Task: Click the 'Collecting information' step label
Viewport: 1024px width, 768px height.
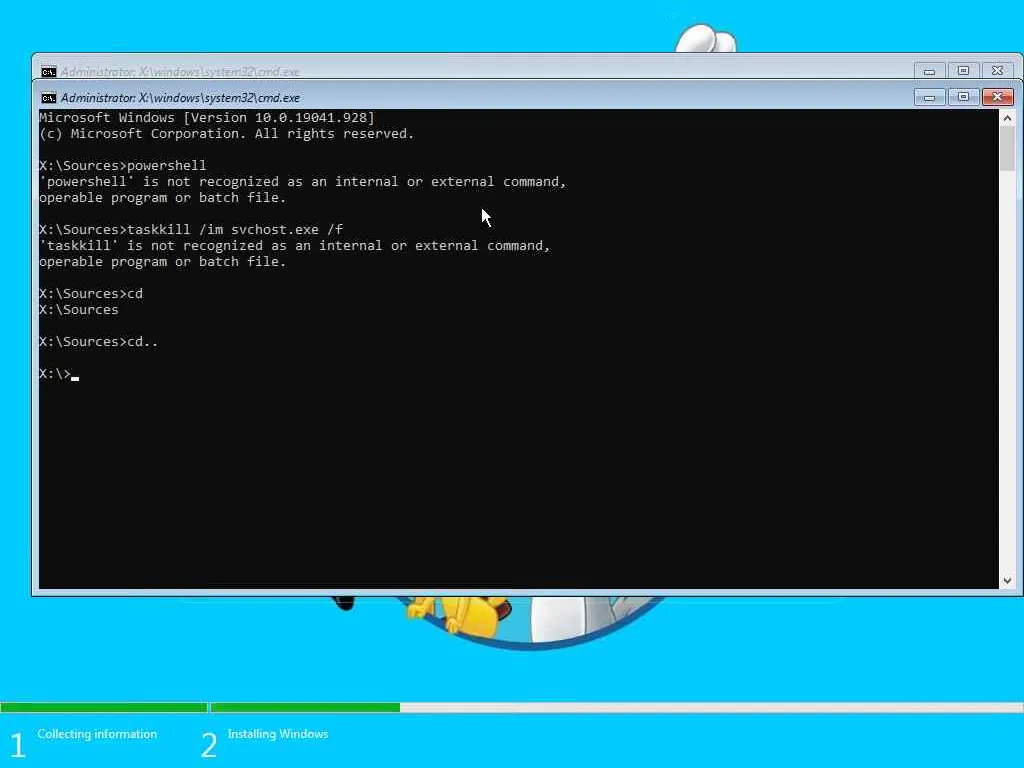Action: 97,734
